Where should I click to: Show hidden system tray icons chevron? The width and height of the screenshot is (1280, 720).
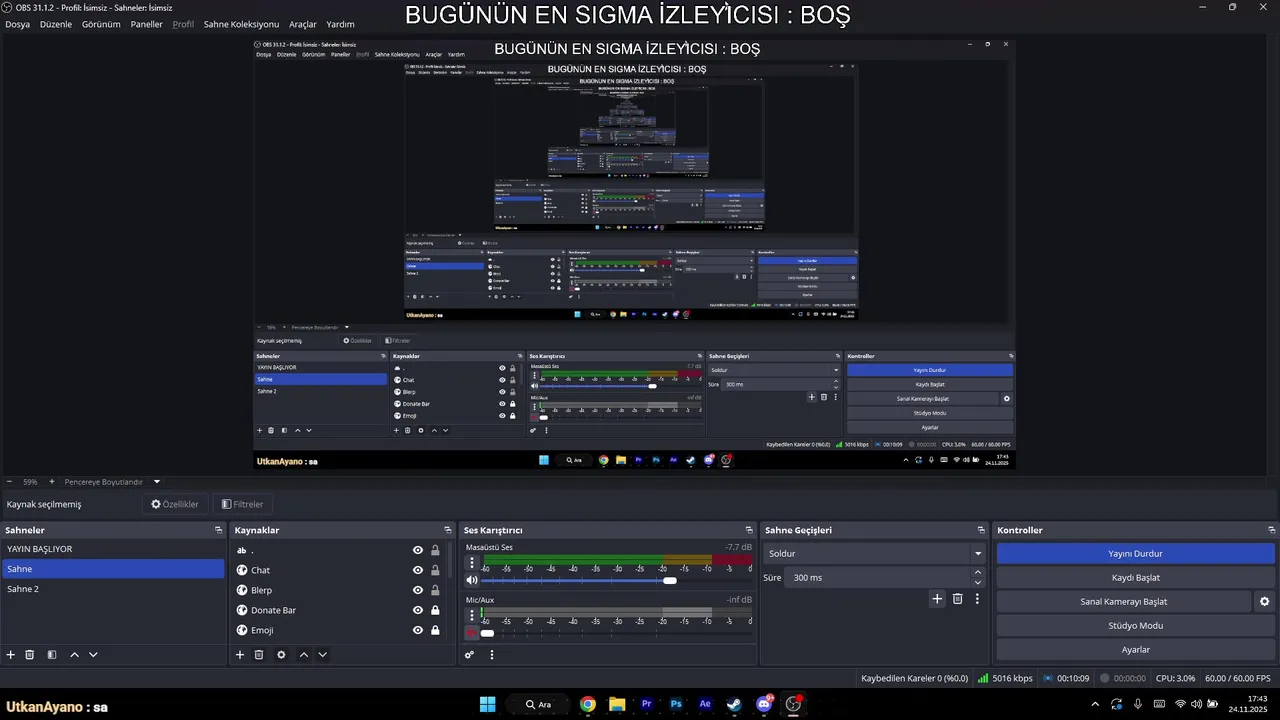(x=1095, y=704)
